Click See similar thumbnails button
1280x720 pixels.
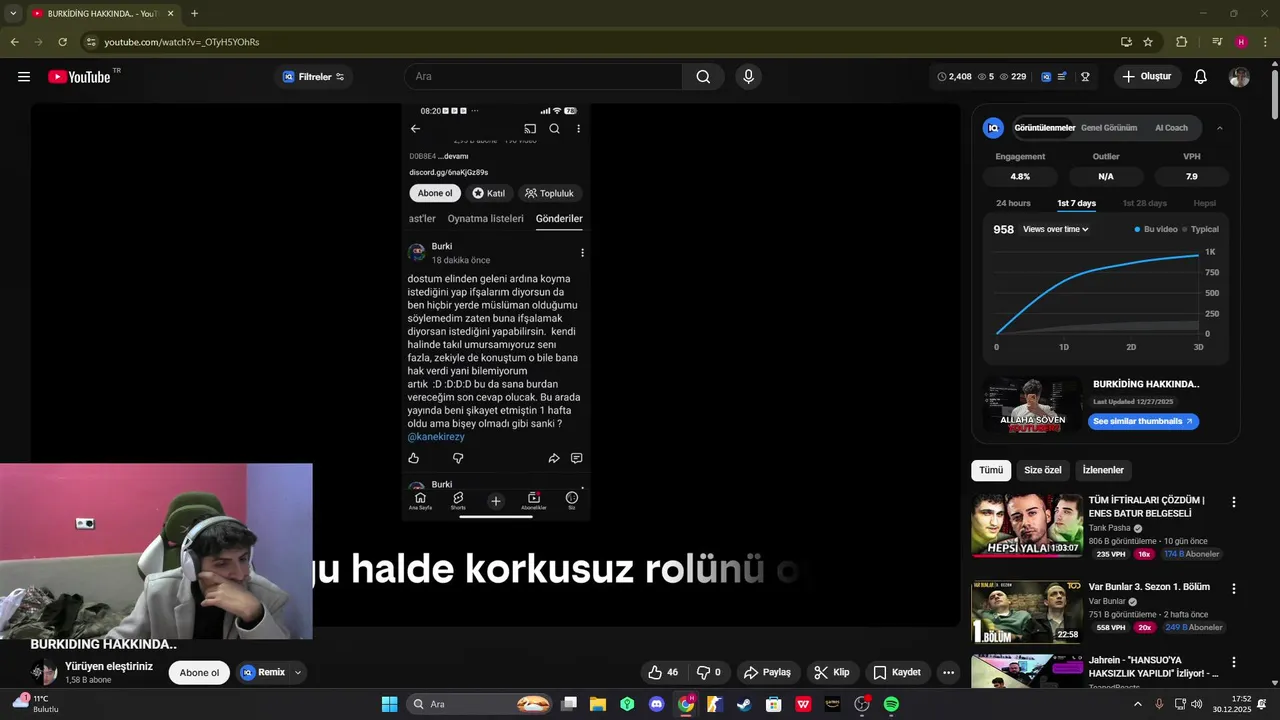click(x=1143, y=421)
